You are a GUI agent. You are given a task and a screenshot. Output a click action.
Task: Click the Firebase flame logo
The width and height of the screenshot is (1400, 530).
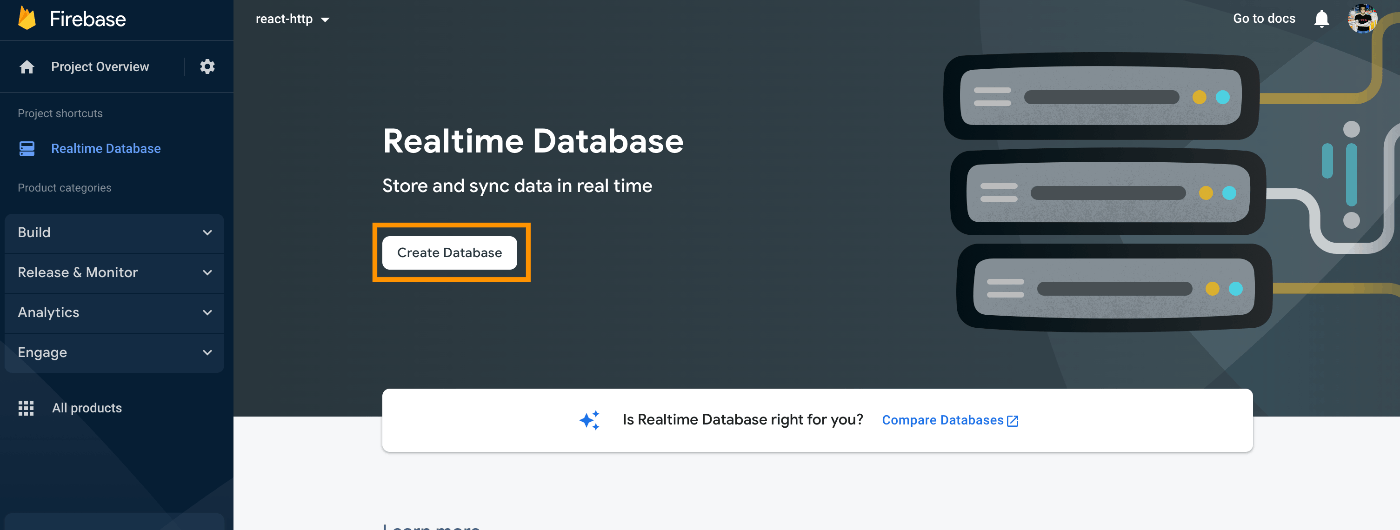(x=27, y=18)
